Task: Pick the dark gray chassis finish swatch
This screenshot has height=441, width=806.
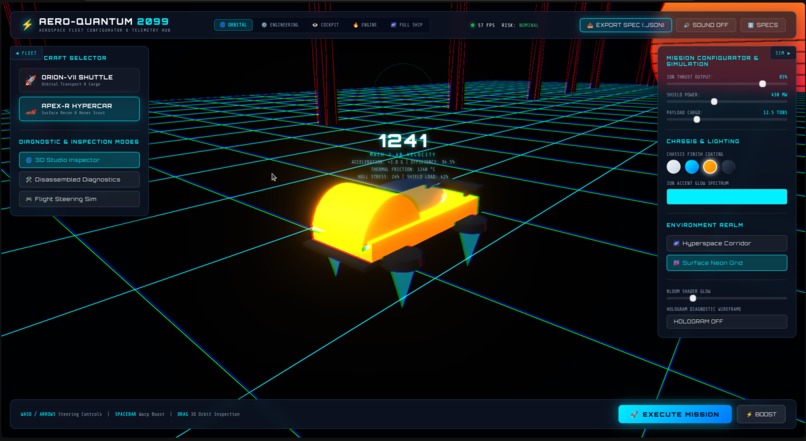Action: [728, 167]
